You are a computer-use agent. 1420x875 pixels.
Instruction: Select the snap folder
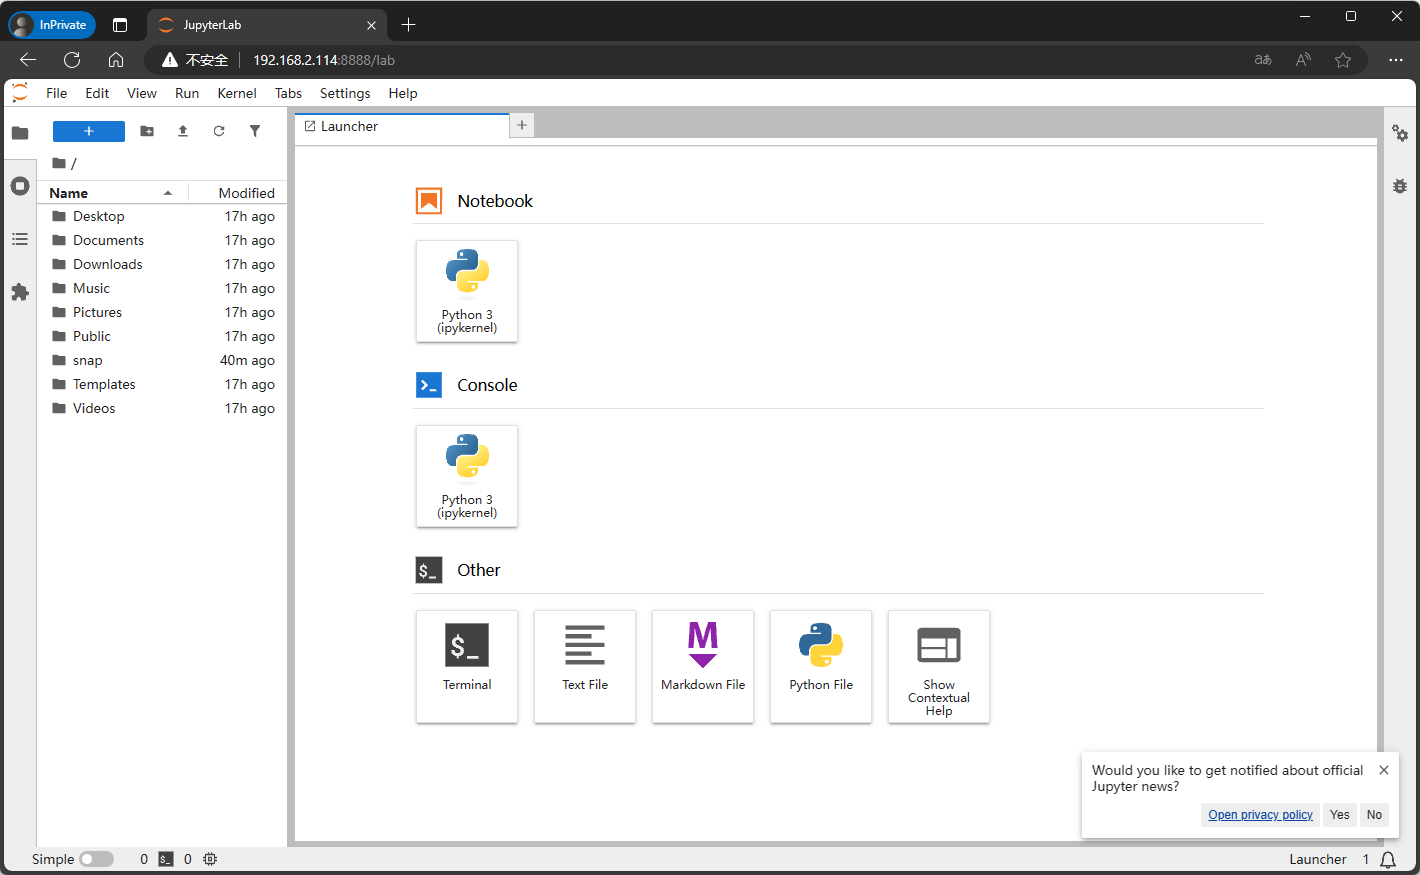click(162, 360)
